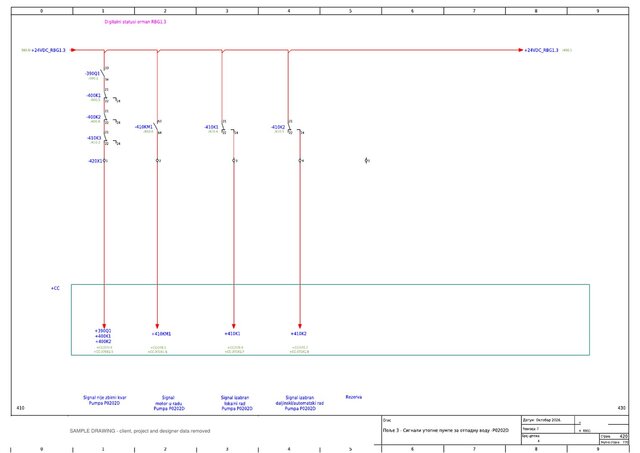Click the date field 'Октобар 2026' in title block
640x453 pixels.
point(547,420)
